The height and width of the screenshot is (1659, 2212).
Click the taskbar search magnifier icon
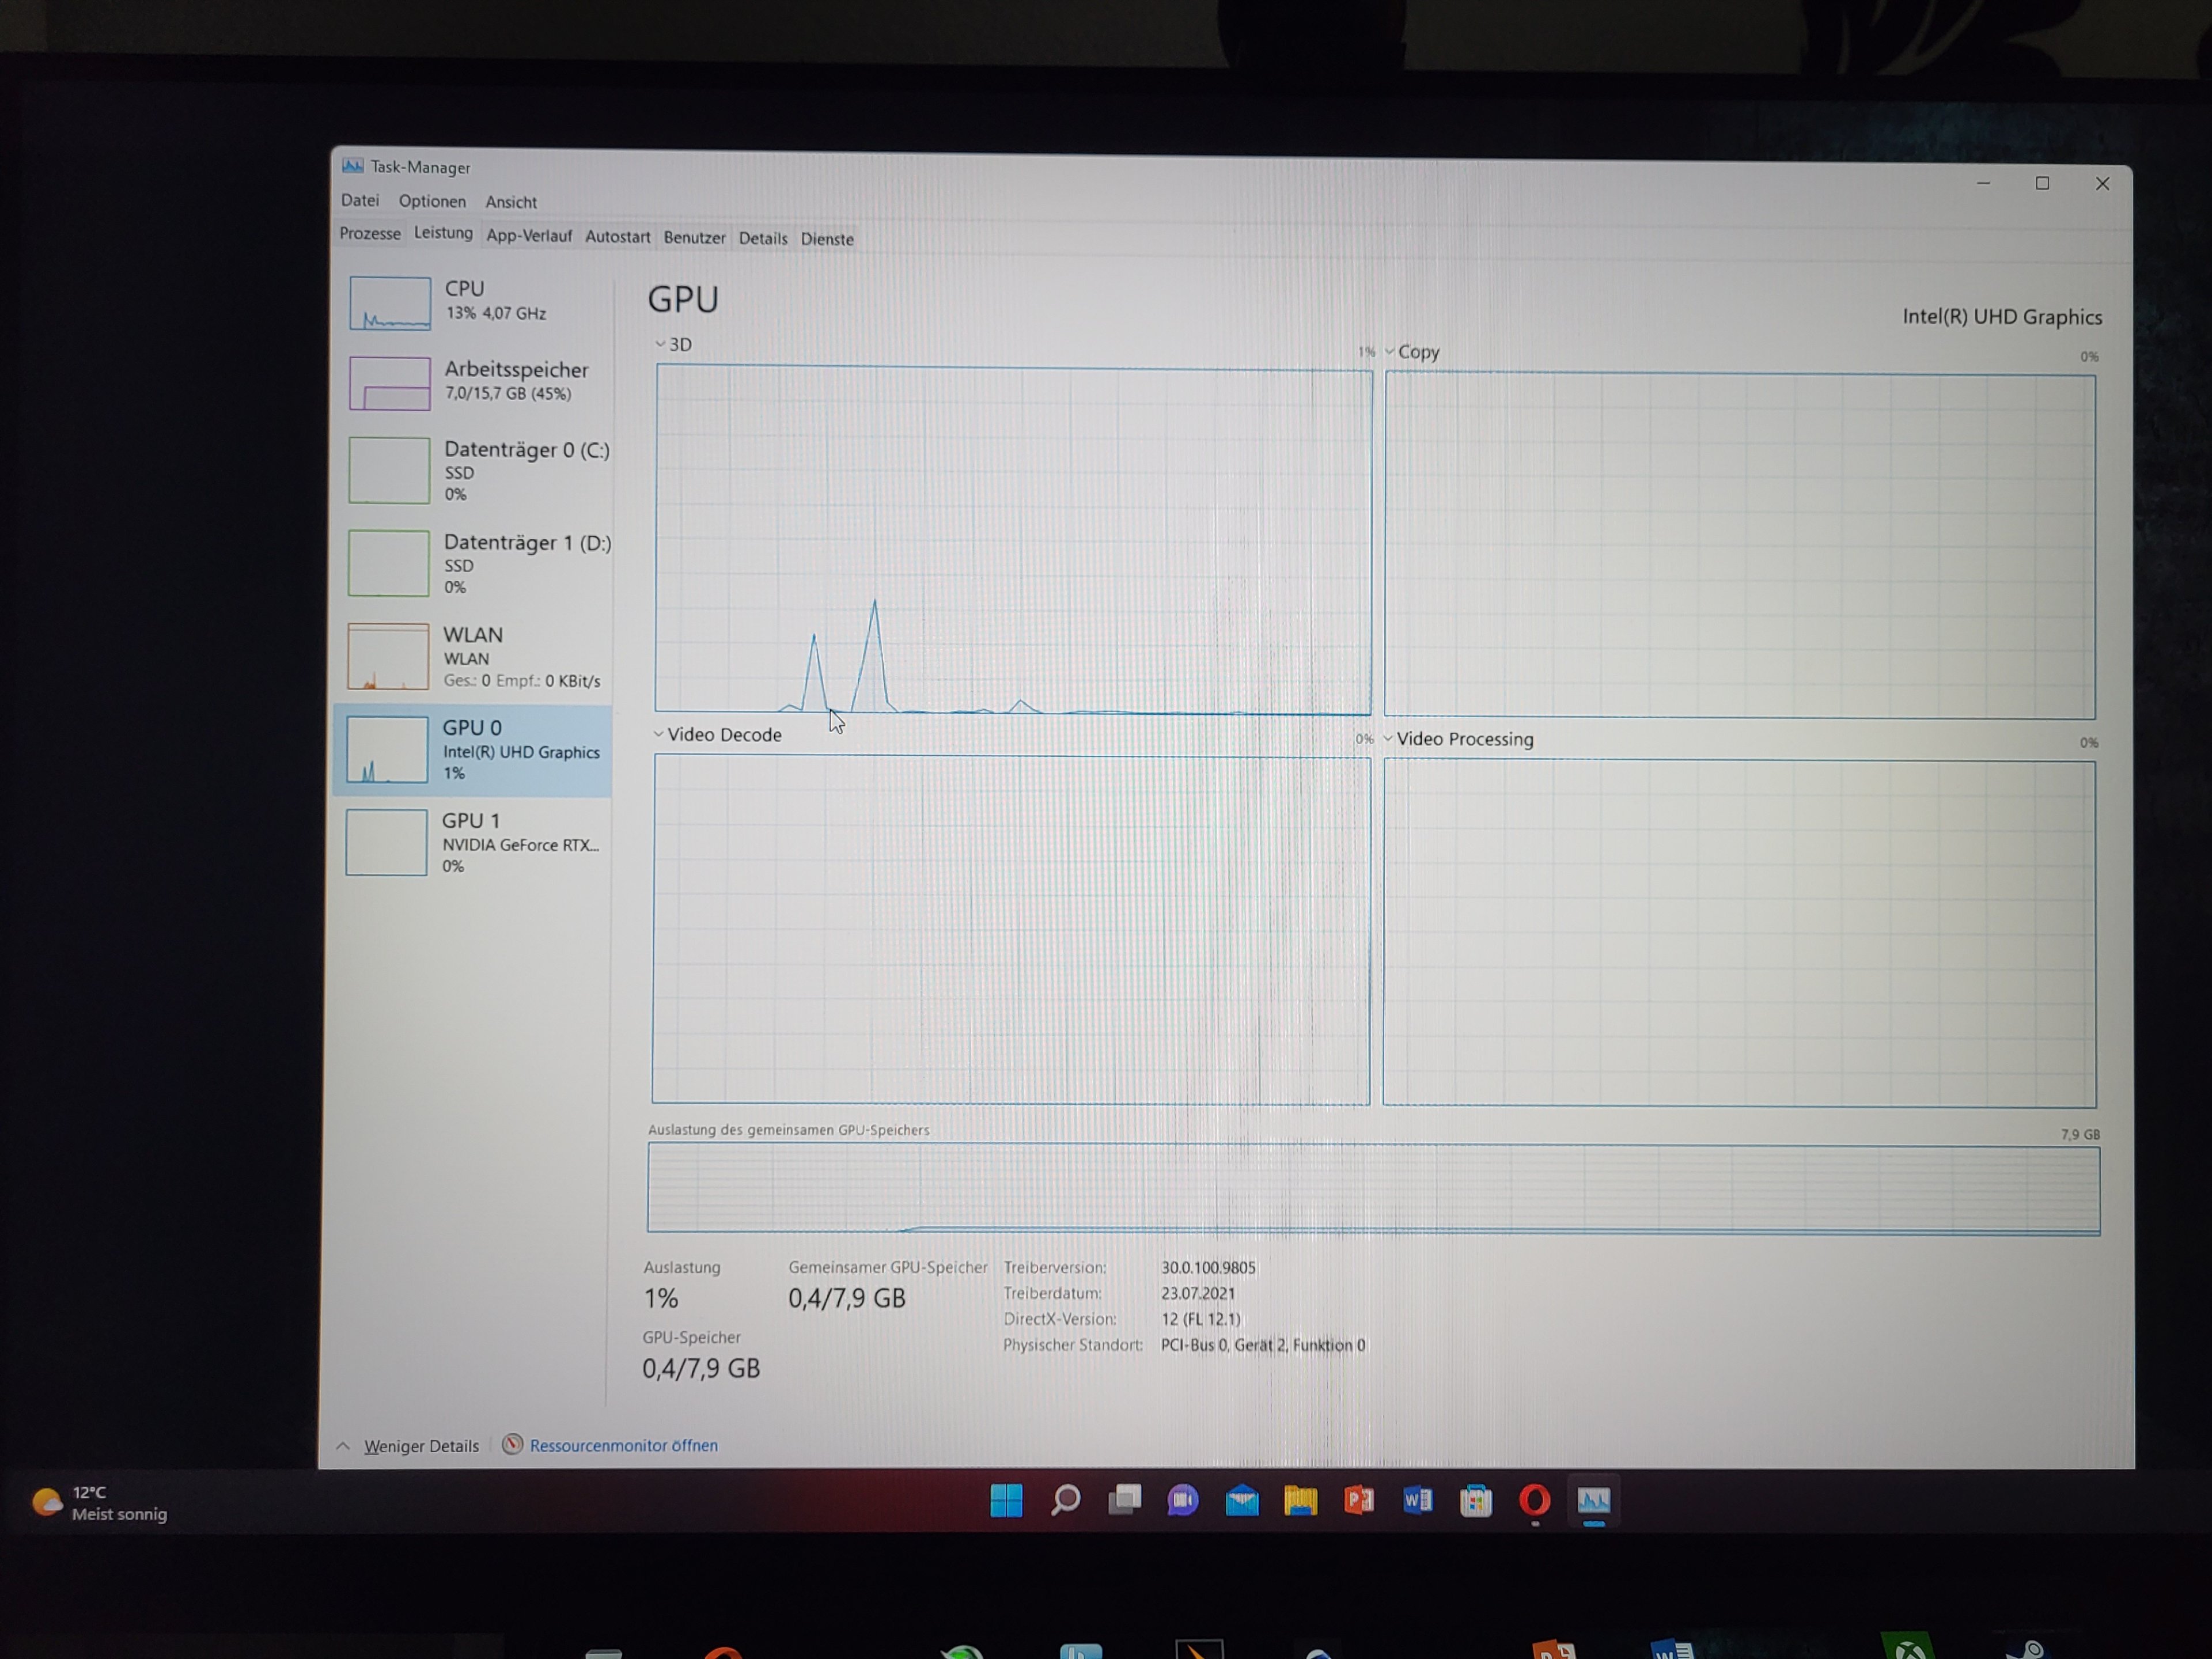[x=1066, y=1500]
